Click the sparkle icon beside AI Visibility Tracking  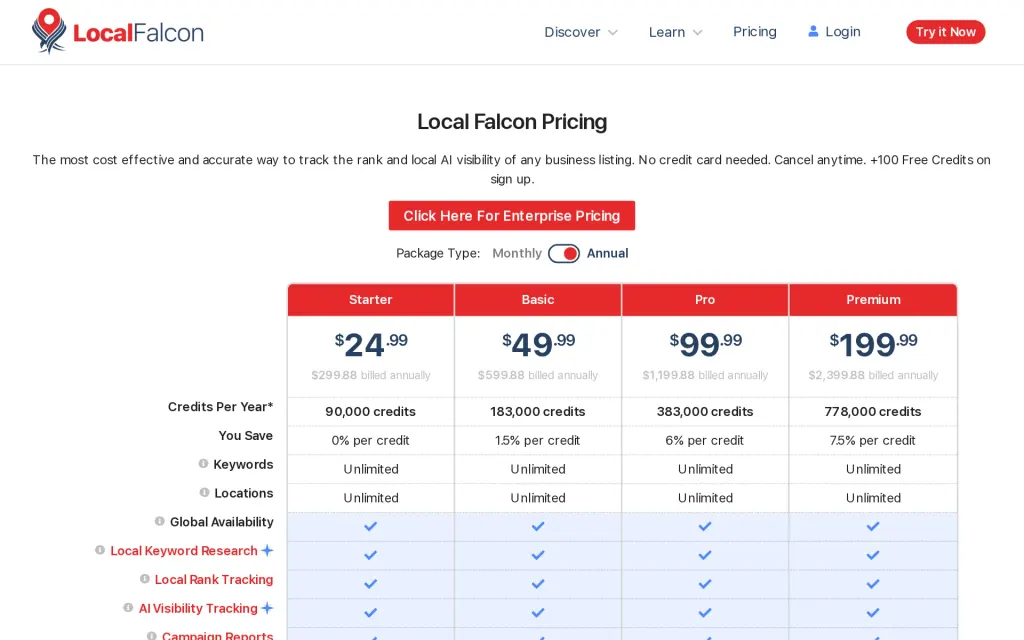(267, 607)
